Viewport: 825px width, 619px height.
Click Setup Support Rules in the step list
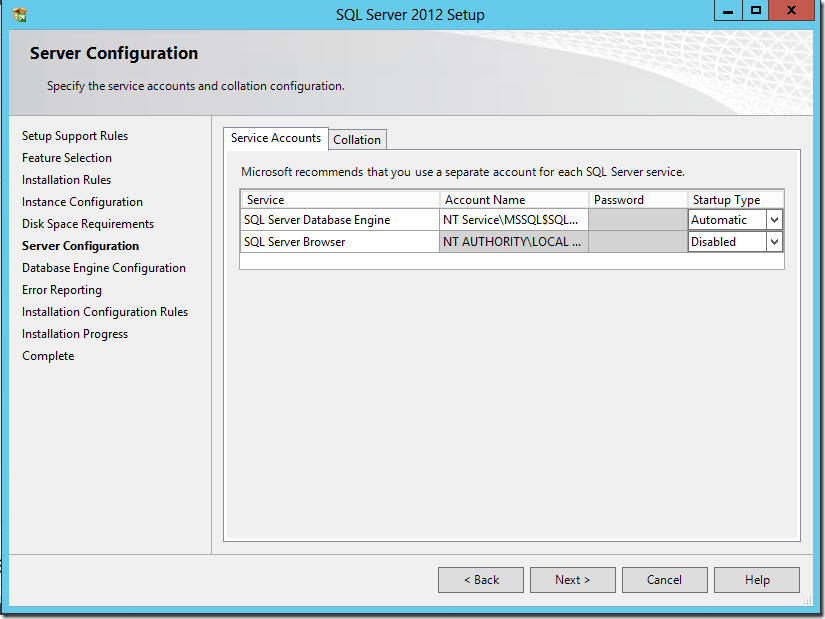pyautogui.click(x=75, y=136)
